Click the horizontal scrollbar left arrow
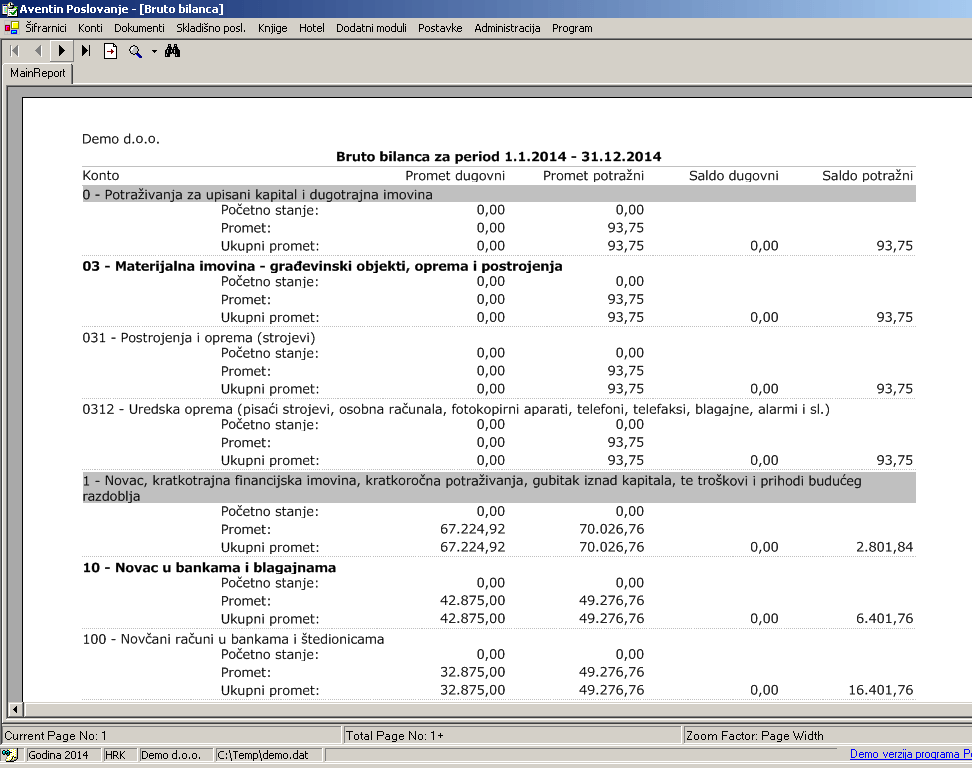The height and width of the screenshot is (768, 972). 13,709
